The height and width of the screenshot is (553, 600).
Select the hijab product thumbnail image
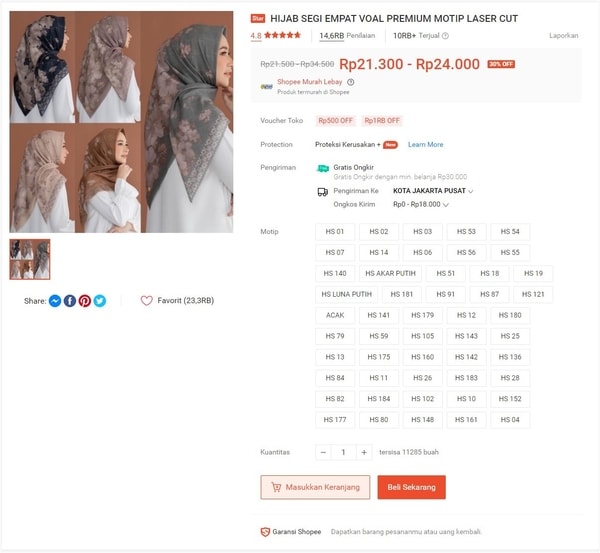(30, 259)
